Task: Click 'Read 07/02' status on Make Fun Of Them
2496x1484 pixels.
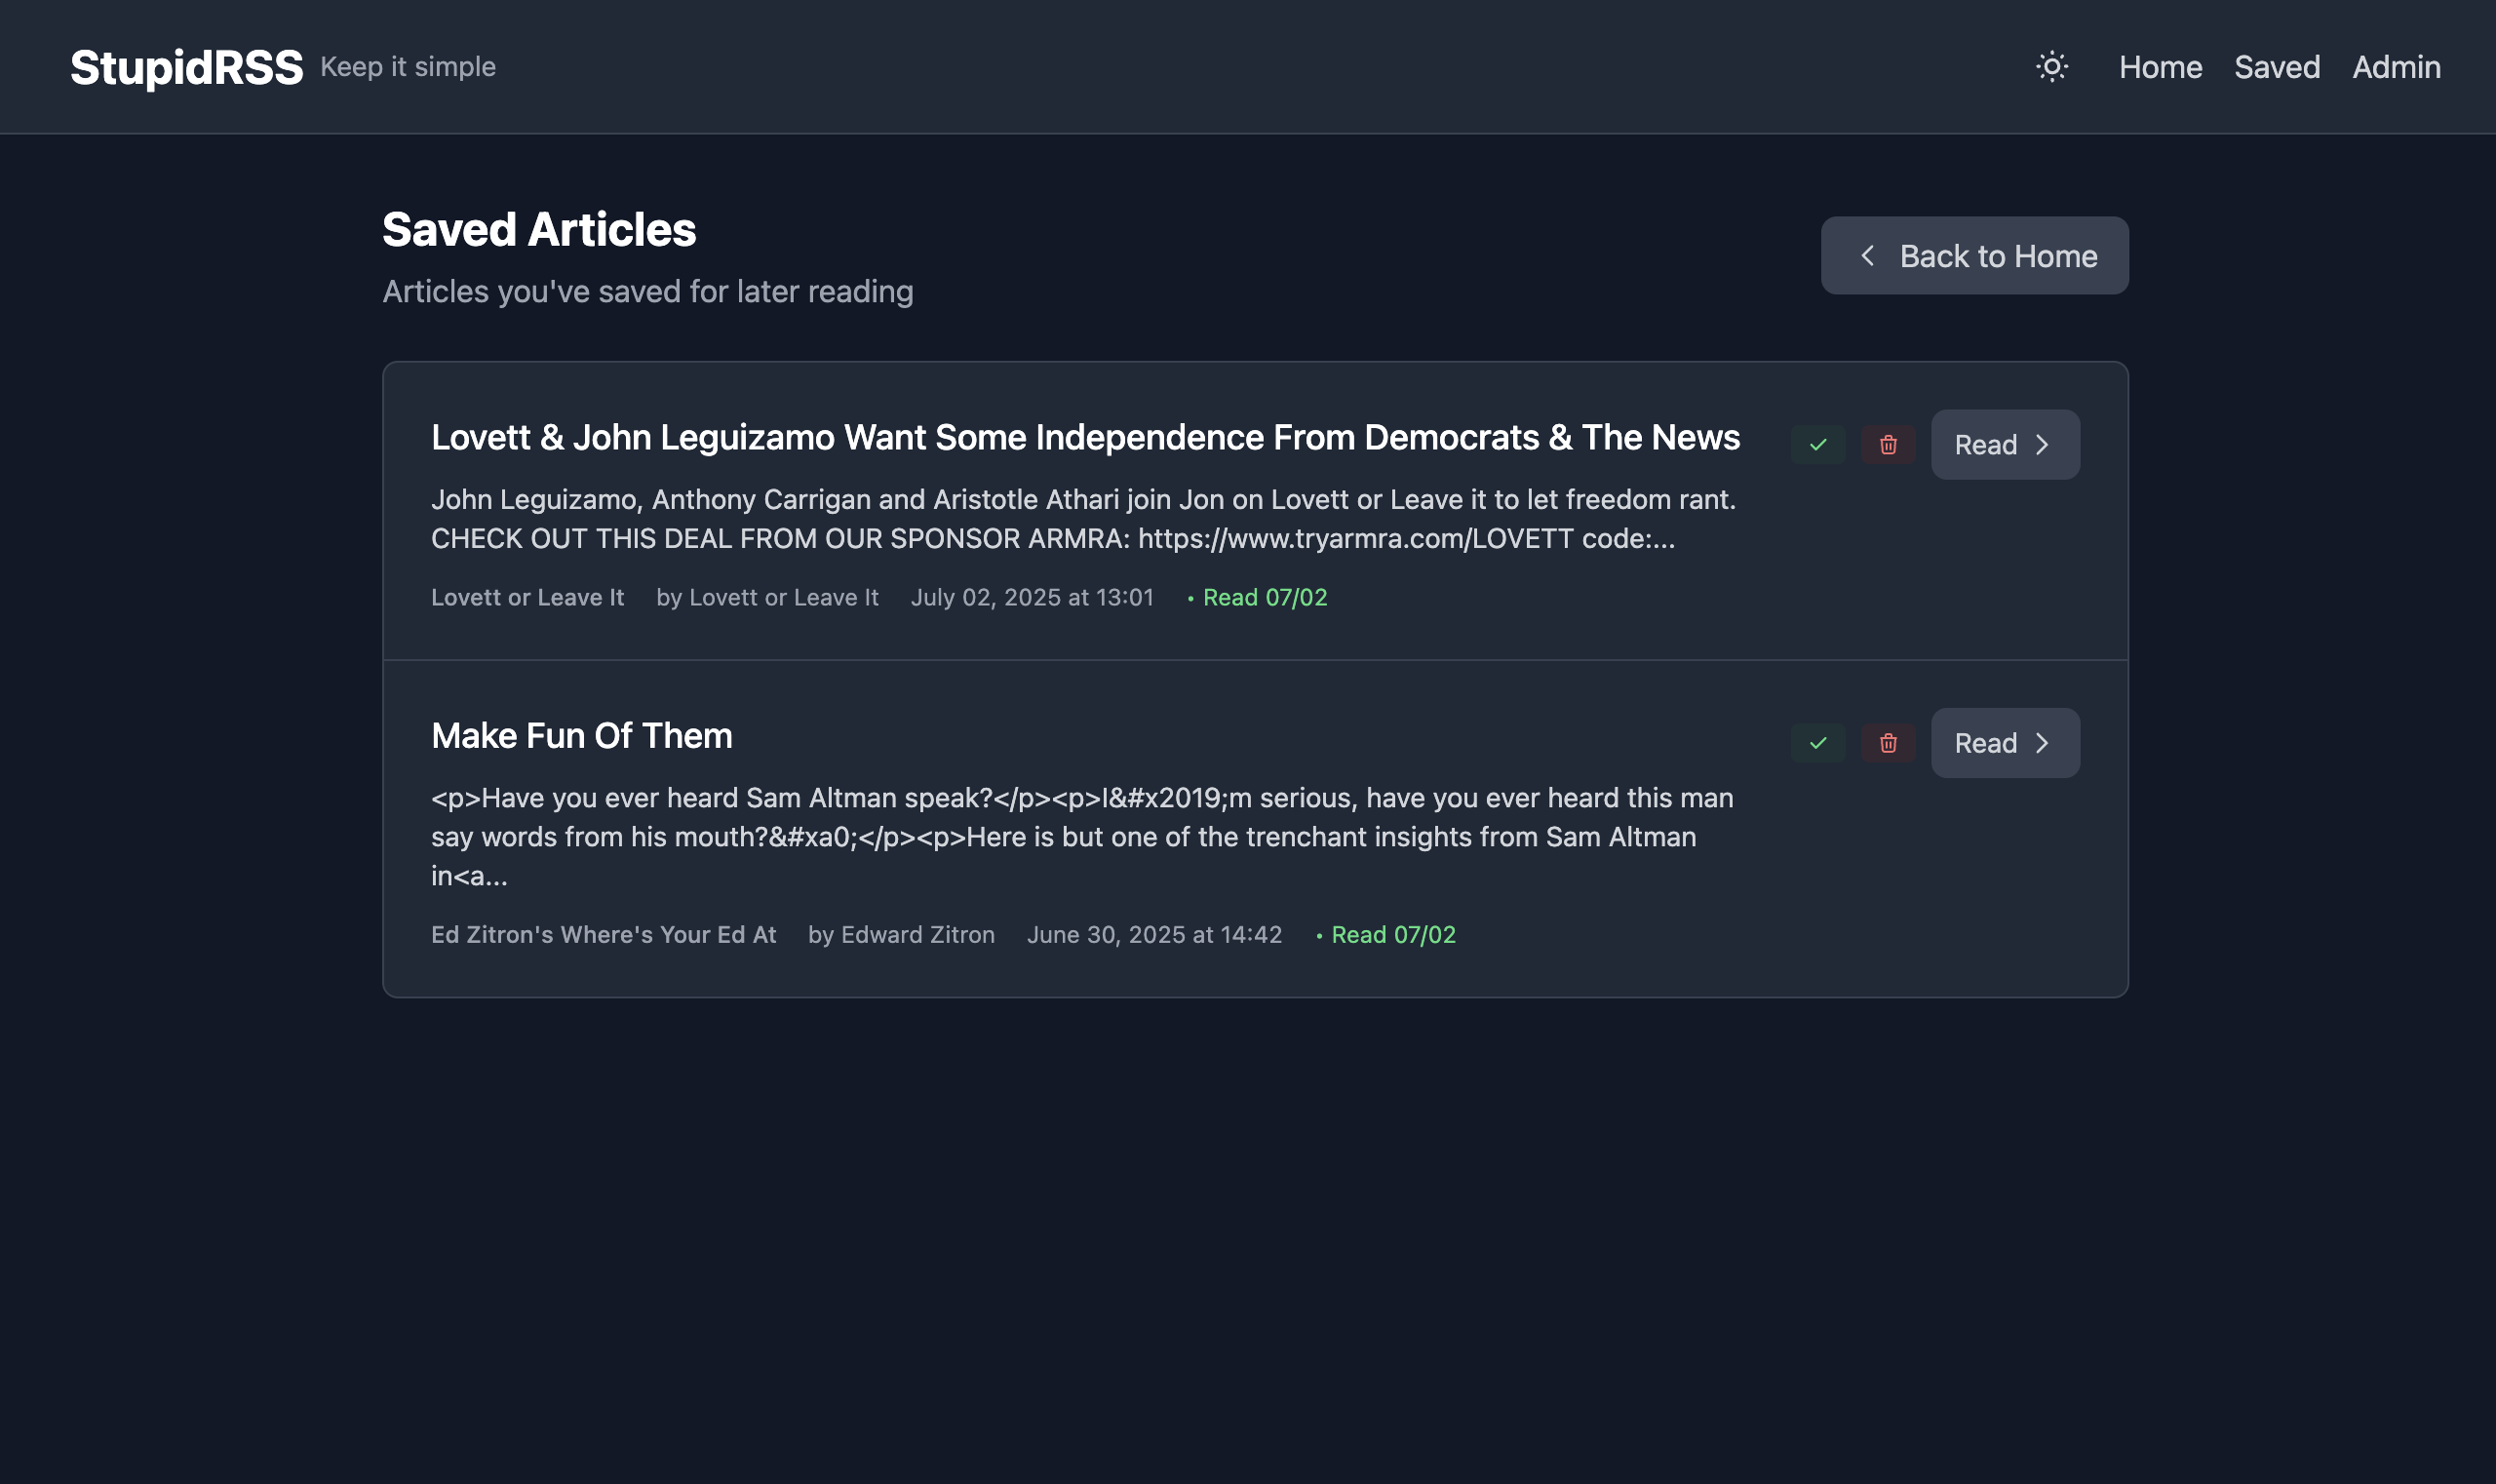Action: (x=1385, y=935)
